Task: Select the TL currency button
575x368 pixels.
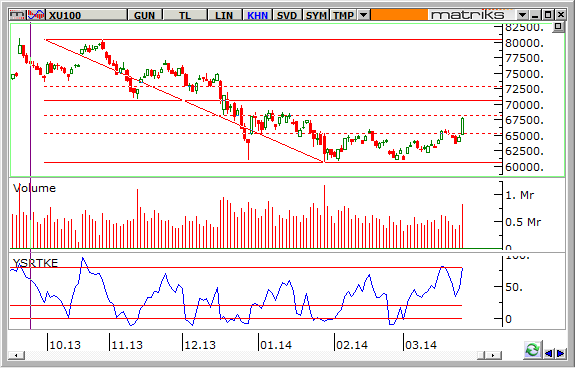Action: [185, 15]
